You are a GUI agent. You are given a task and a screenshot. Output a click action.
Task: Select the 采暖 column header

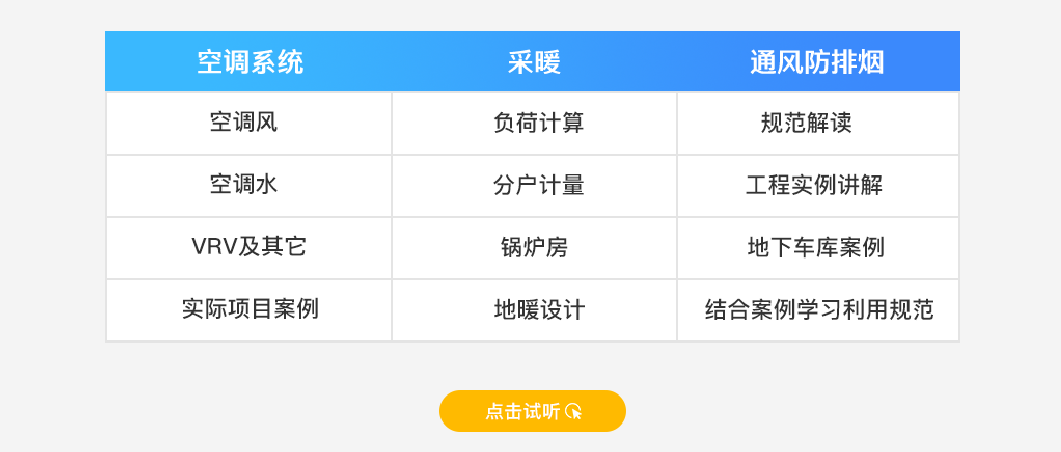tap(534, 62)
